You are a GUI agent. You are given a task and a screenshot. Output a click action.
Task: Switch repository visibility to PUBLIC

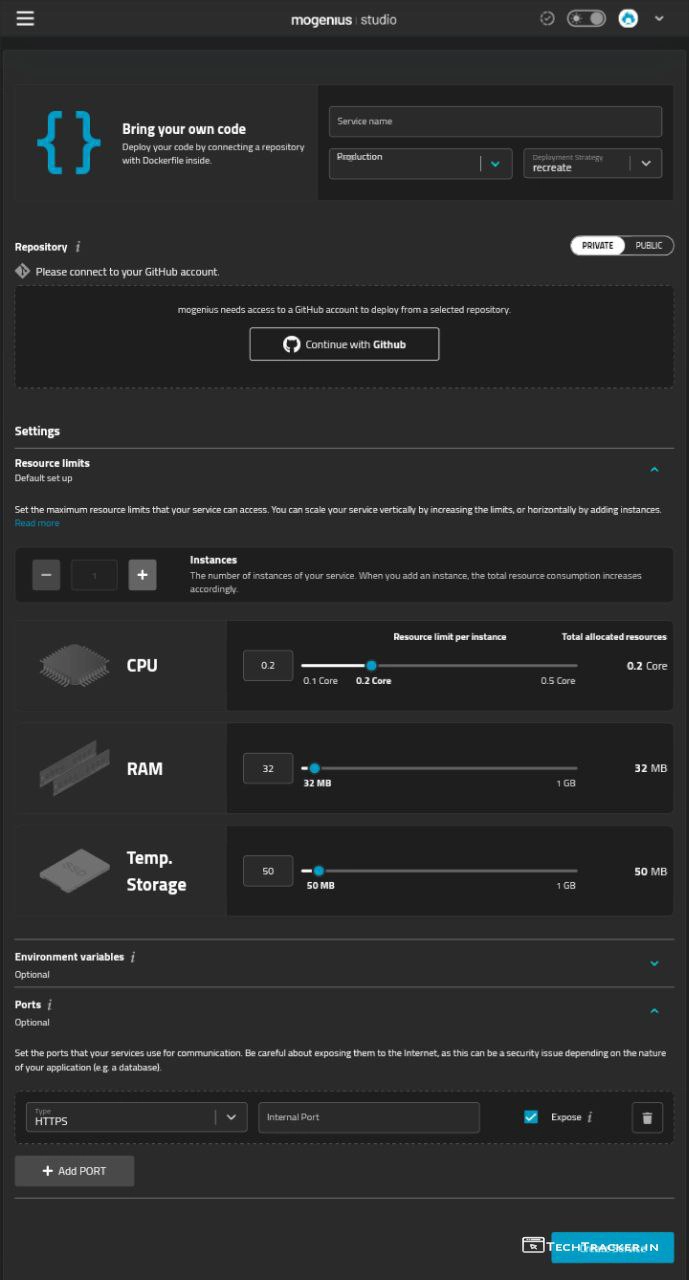[649, 246]
